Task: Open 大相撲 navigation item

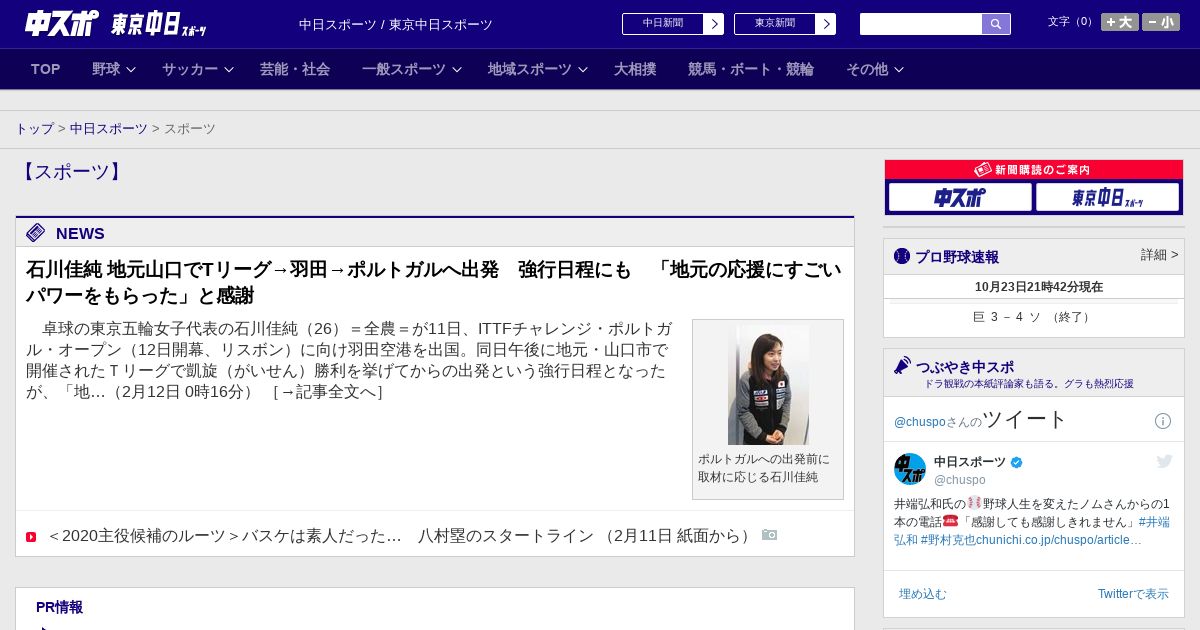Action: pyautogui.click(x=635, y=69)
